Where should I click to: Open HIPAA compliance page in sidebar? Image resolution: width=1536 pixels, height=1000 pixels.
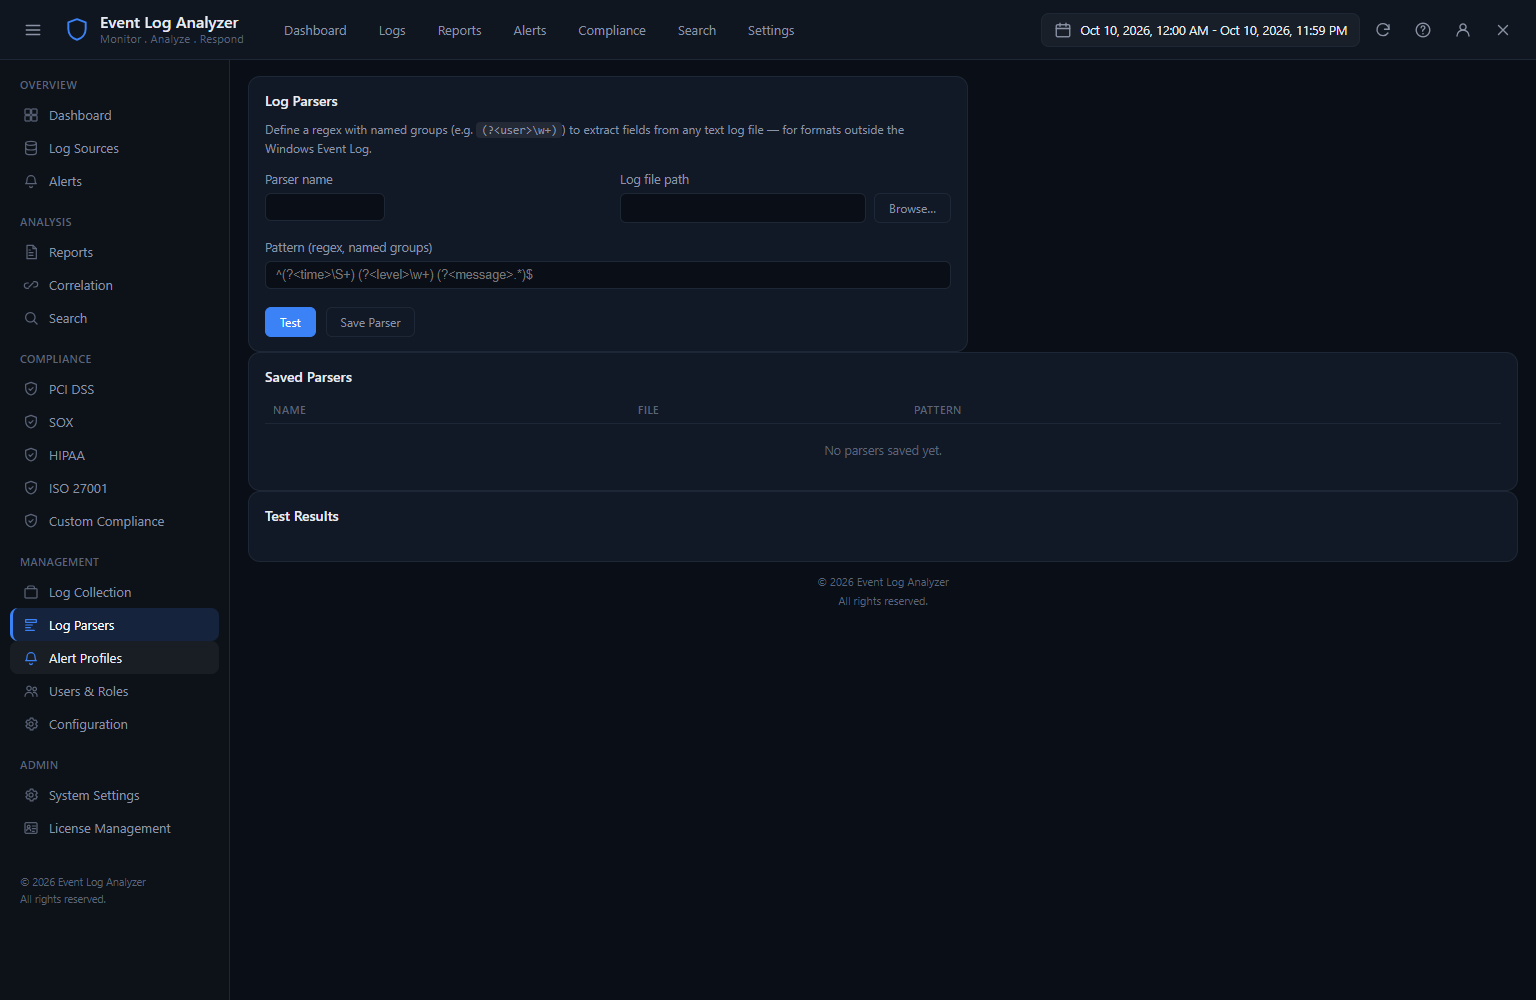114,455
